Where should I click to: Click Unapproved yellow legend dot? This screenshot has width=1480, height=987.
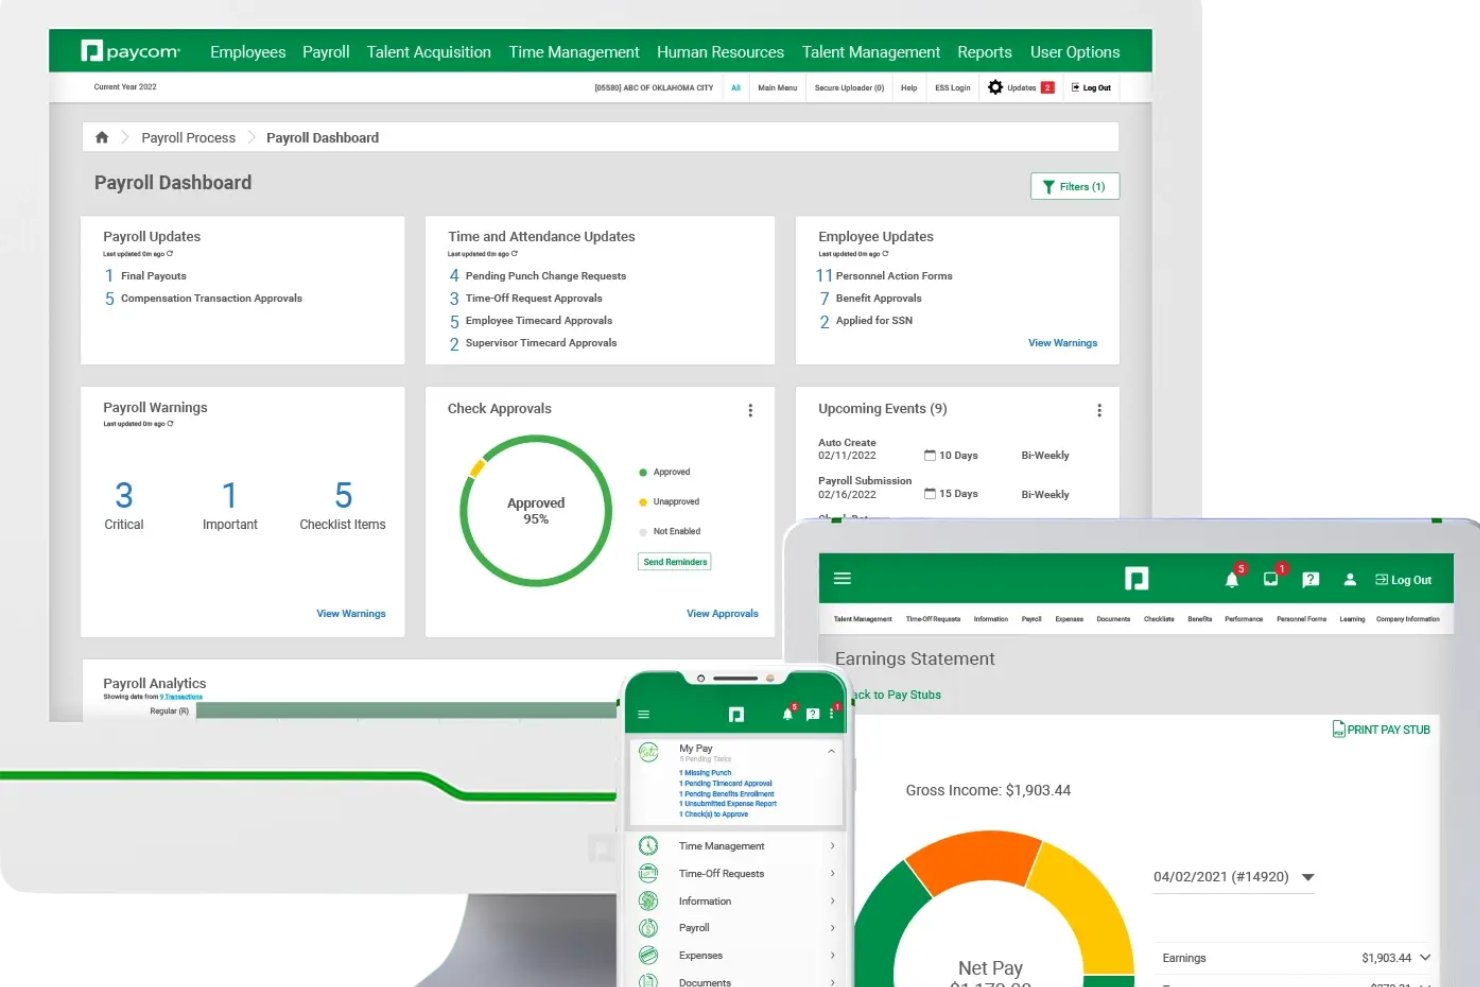click(643, 502)
